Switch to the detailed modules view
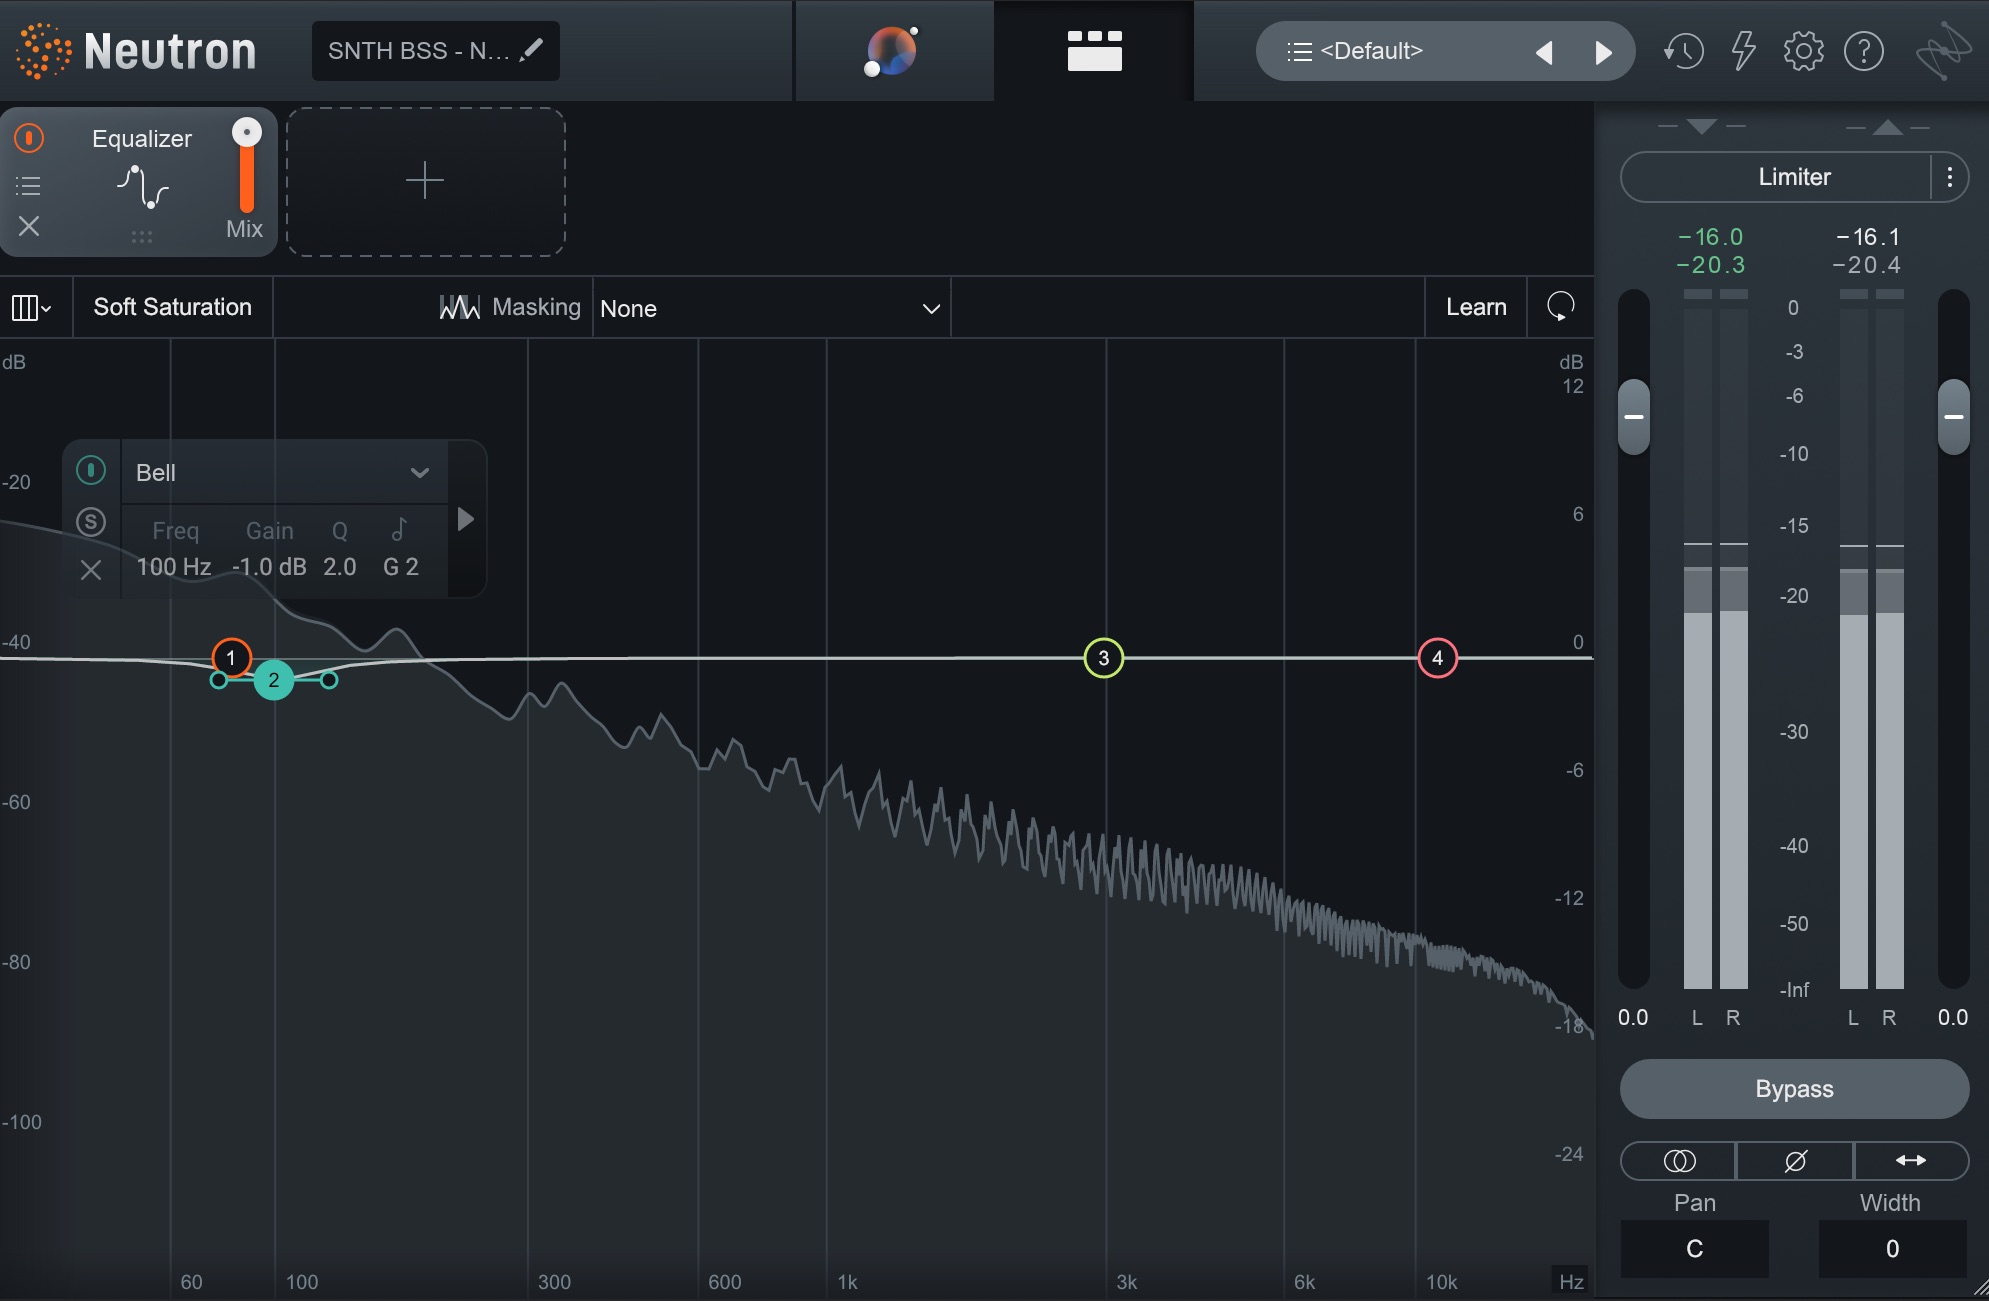 1094,51
